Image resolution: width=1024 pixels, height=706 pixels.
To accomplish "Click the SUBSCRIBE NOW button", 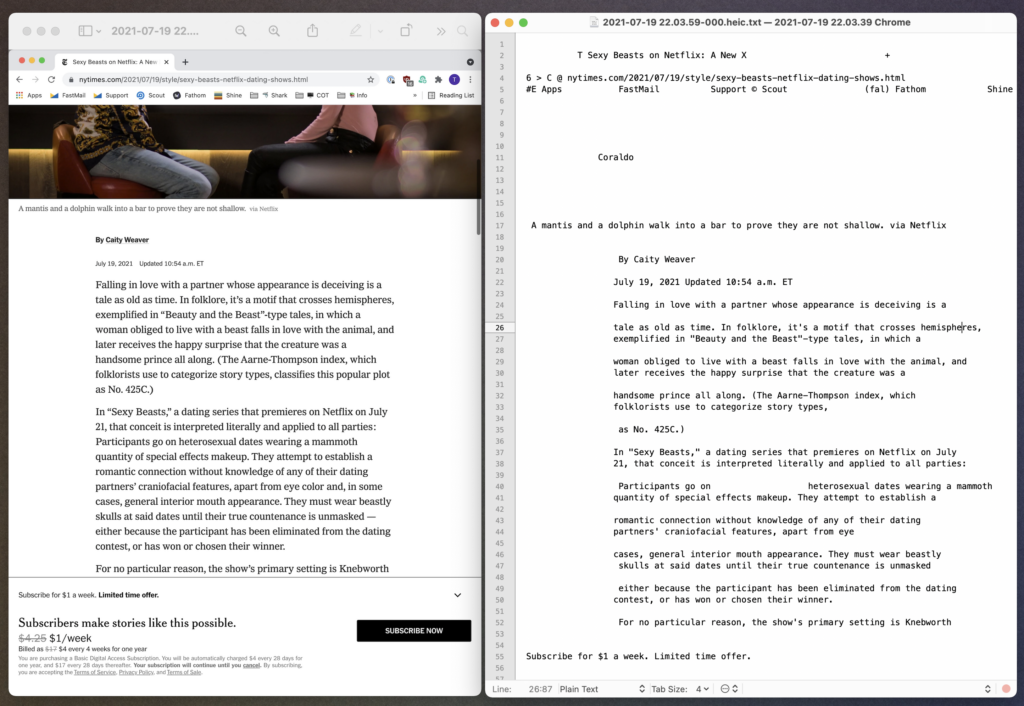I will [x=413, y=631].
